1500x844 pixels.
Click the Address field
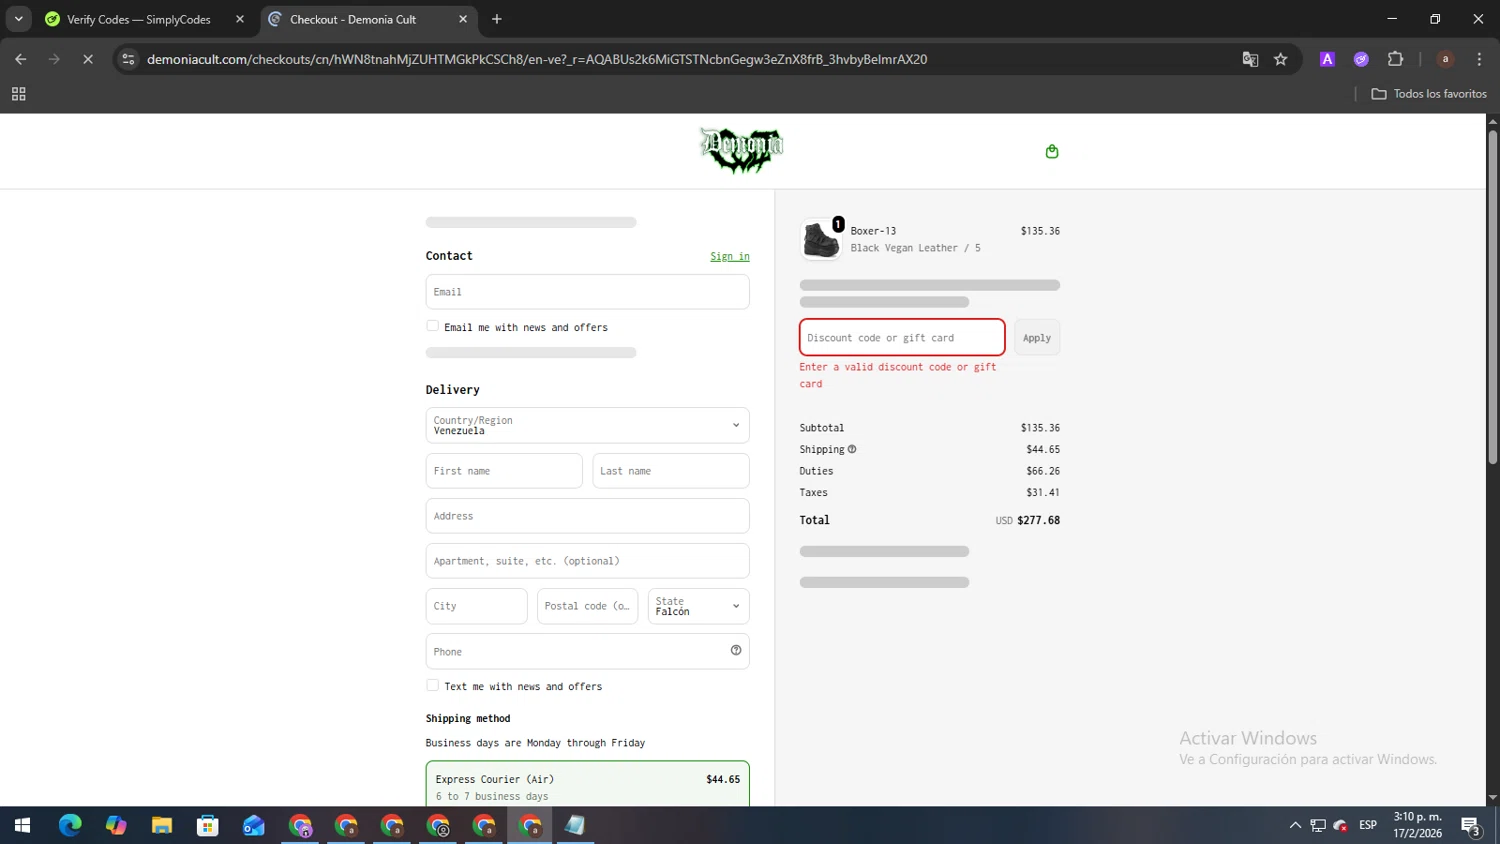click(x=588, y=516)
